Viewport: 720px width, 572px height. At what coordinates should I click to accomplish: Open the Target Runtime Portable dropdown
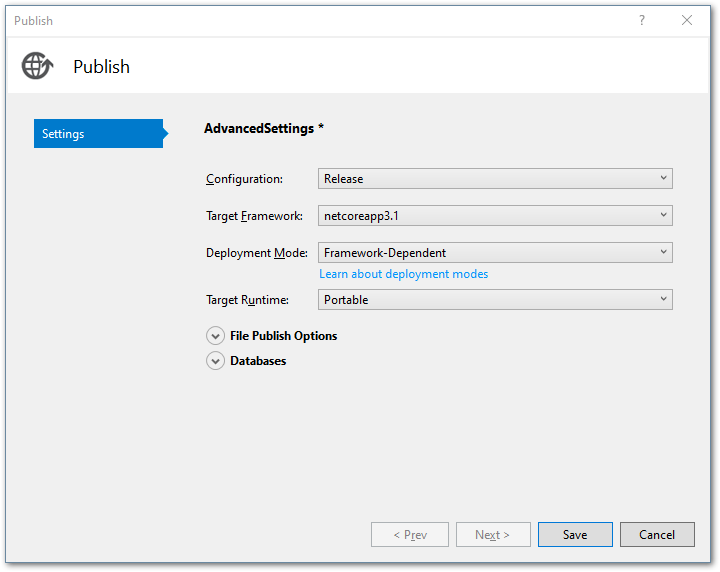coord(495,299)
